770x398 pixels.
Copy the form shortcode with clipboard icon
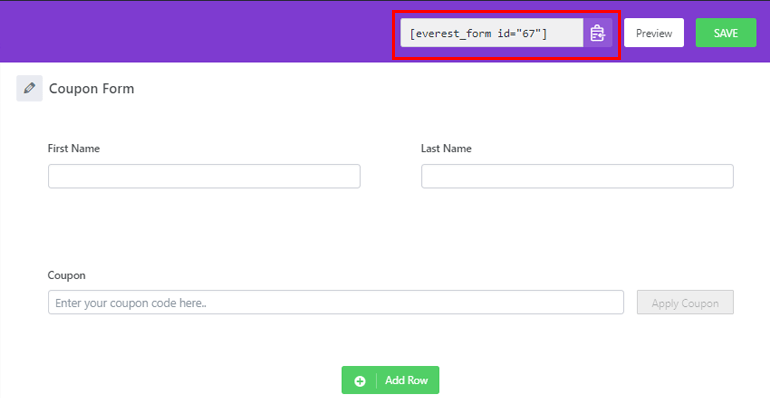pos(598,33)
